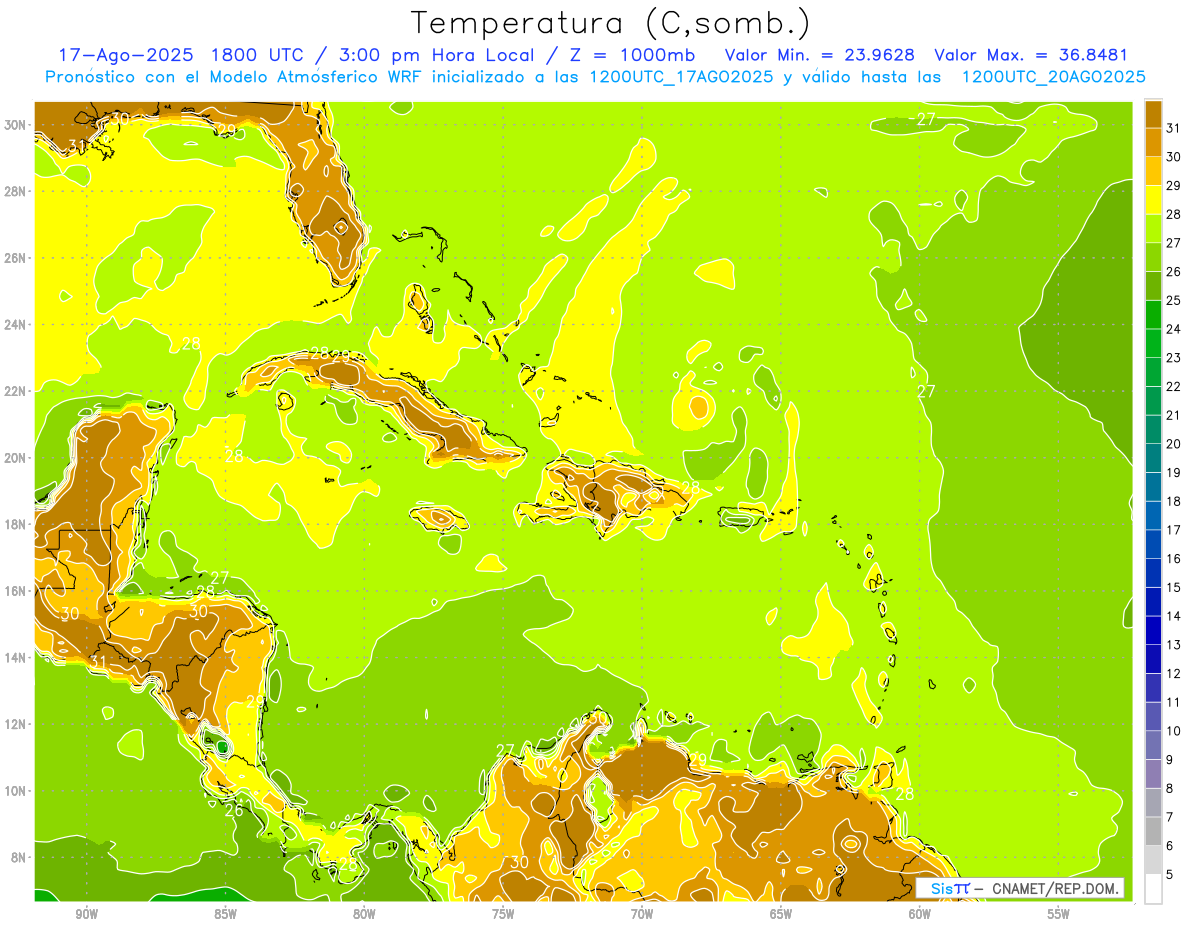Select the date text "17-Ago-2025 1800 UTC"
1200x927 pixels.
(182, 55)
